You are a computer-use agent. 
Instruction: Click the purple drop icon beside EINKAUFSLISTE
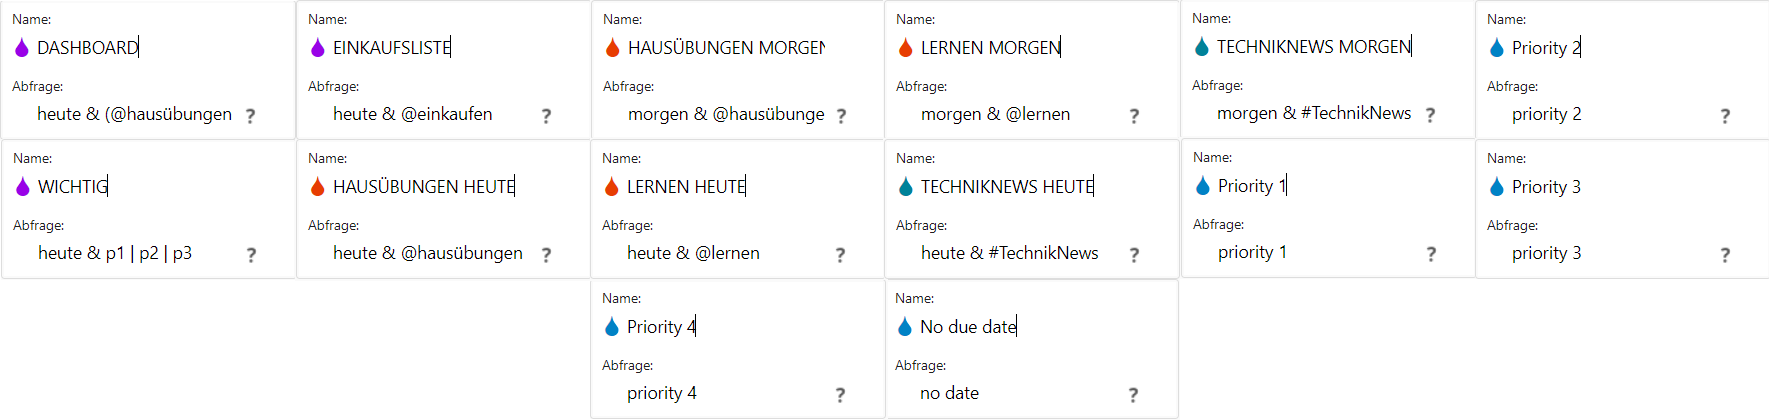[x=318, y=47]
